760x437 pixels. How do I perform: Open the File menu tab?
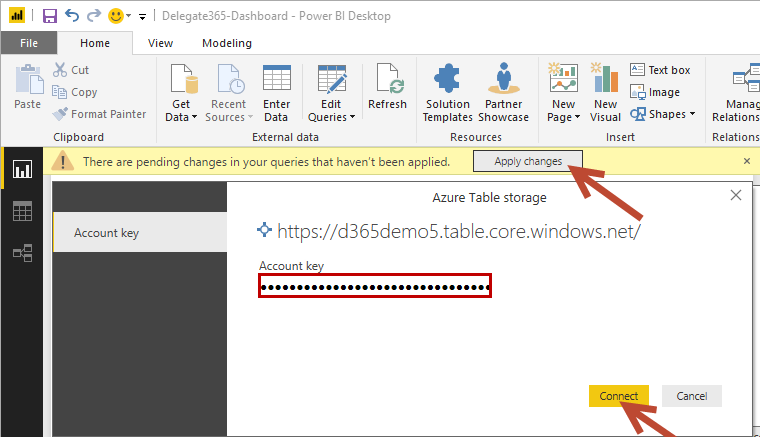(29, 43)
